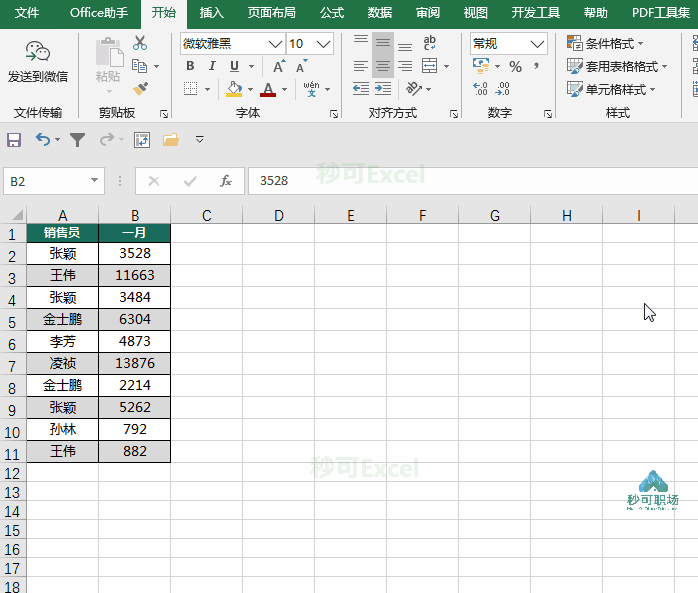Screen dimensions: 698x593
Task: Switch to the 开发工具 tab
Action: pos(536,12)
